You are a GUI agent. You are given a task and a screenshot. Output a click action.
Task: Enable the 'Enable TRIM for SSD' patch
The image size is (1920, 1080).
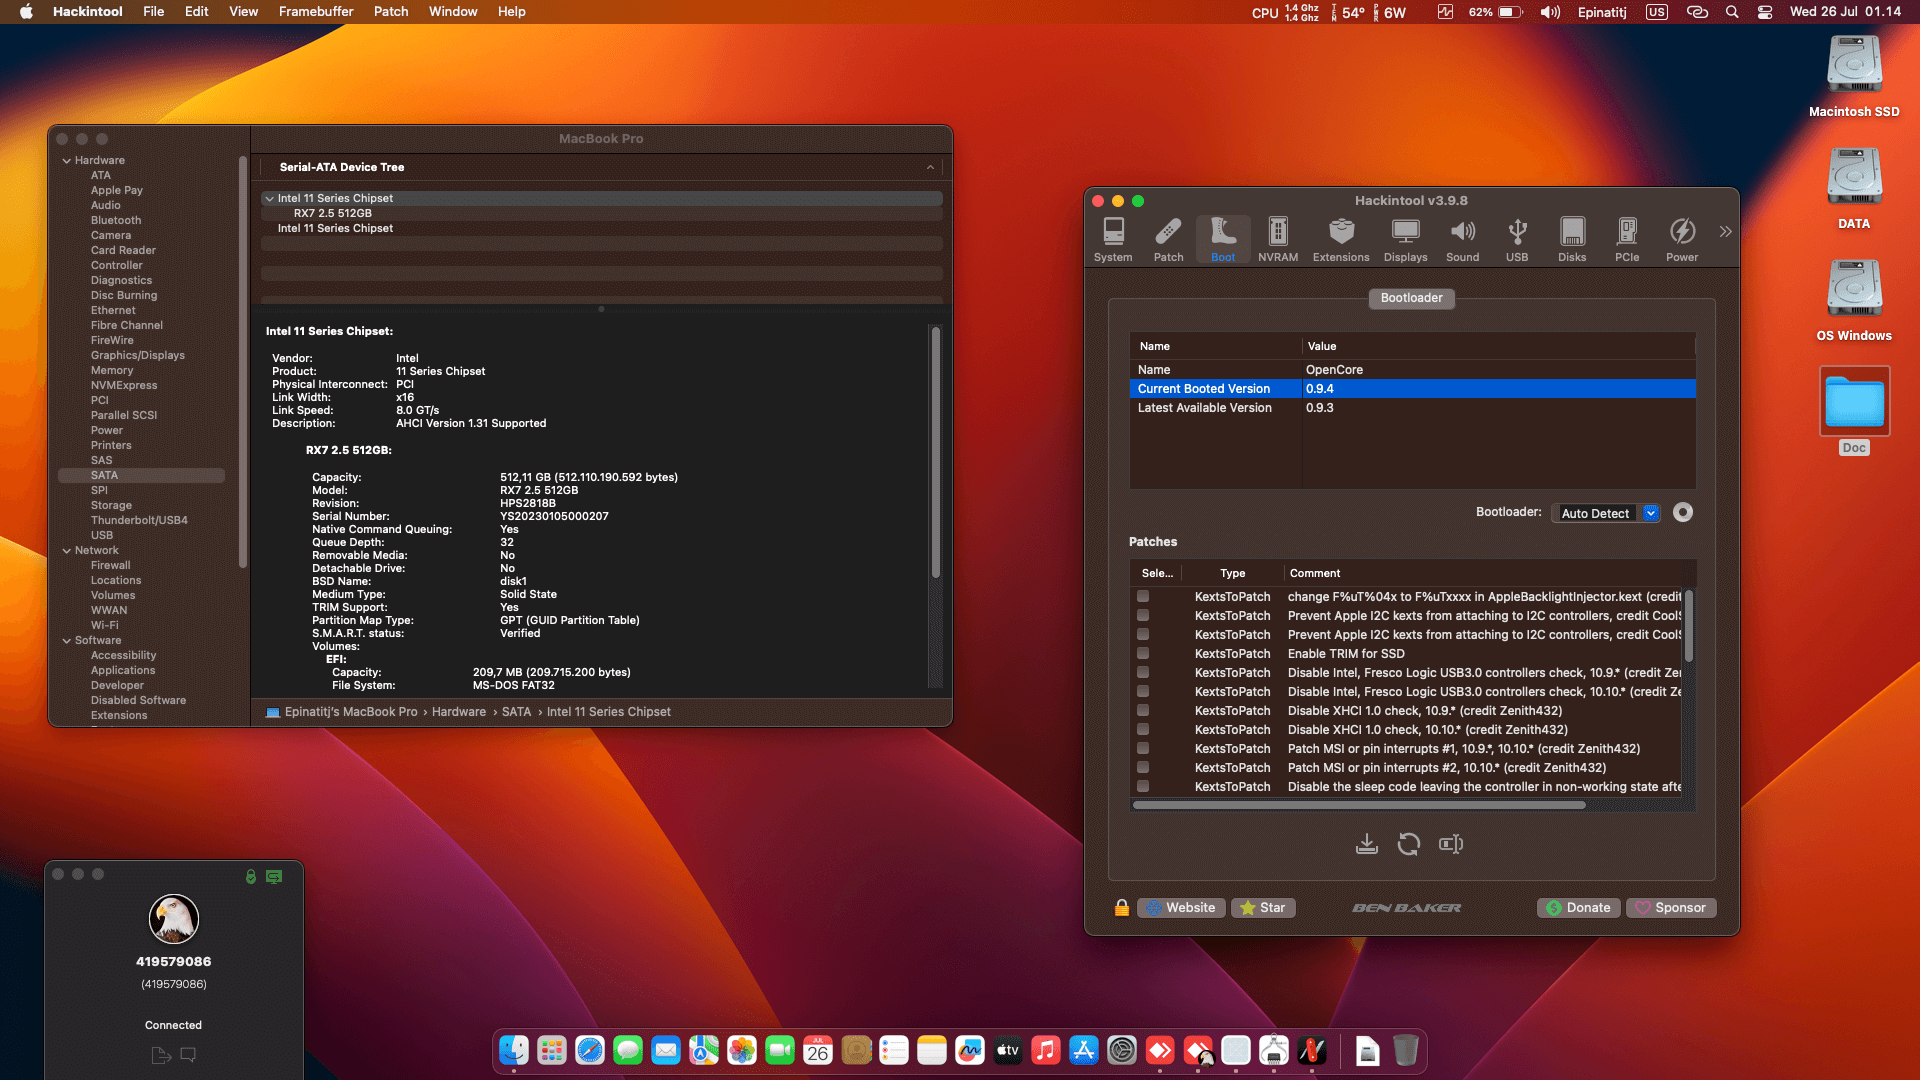1143,653
